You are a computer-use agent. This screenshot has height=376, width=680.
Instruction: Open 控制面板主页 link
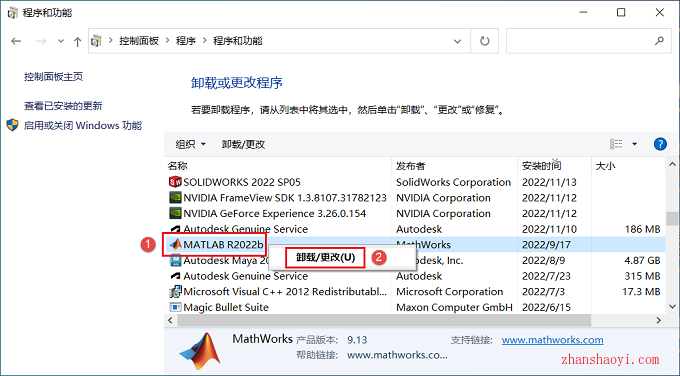pyautogui.click(x=53, y=77)
